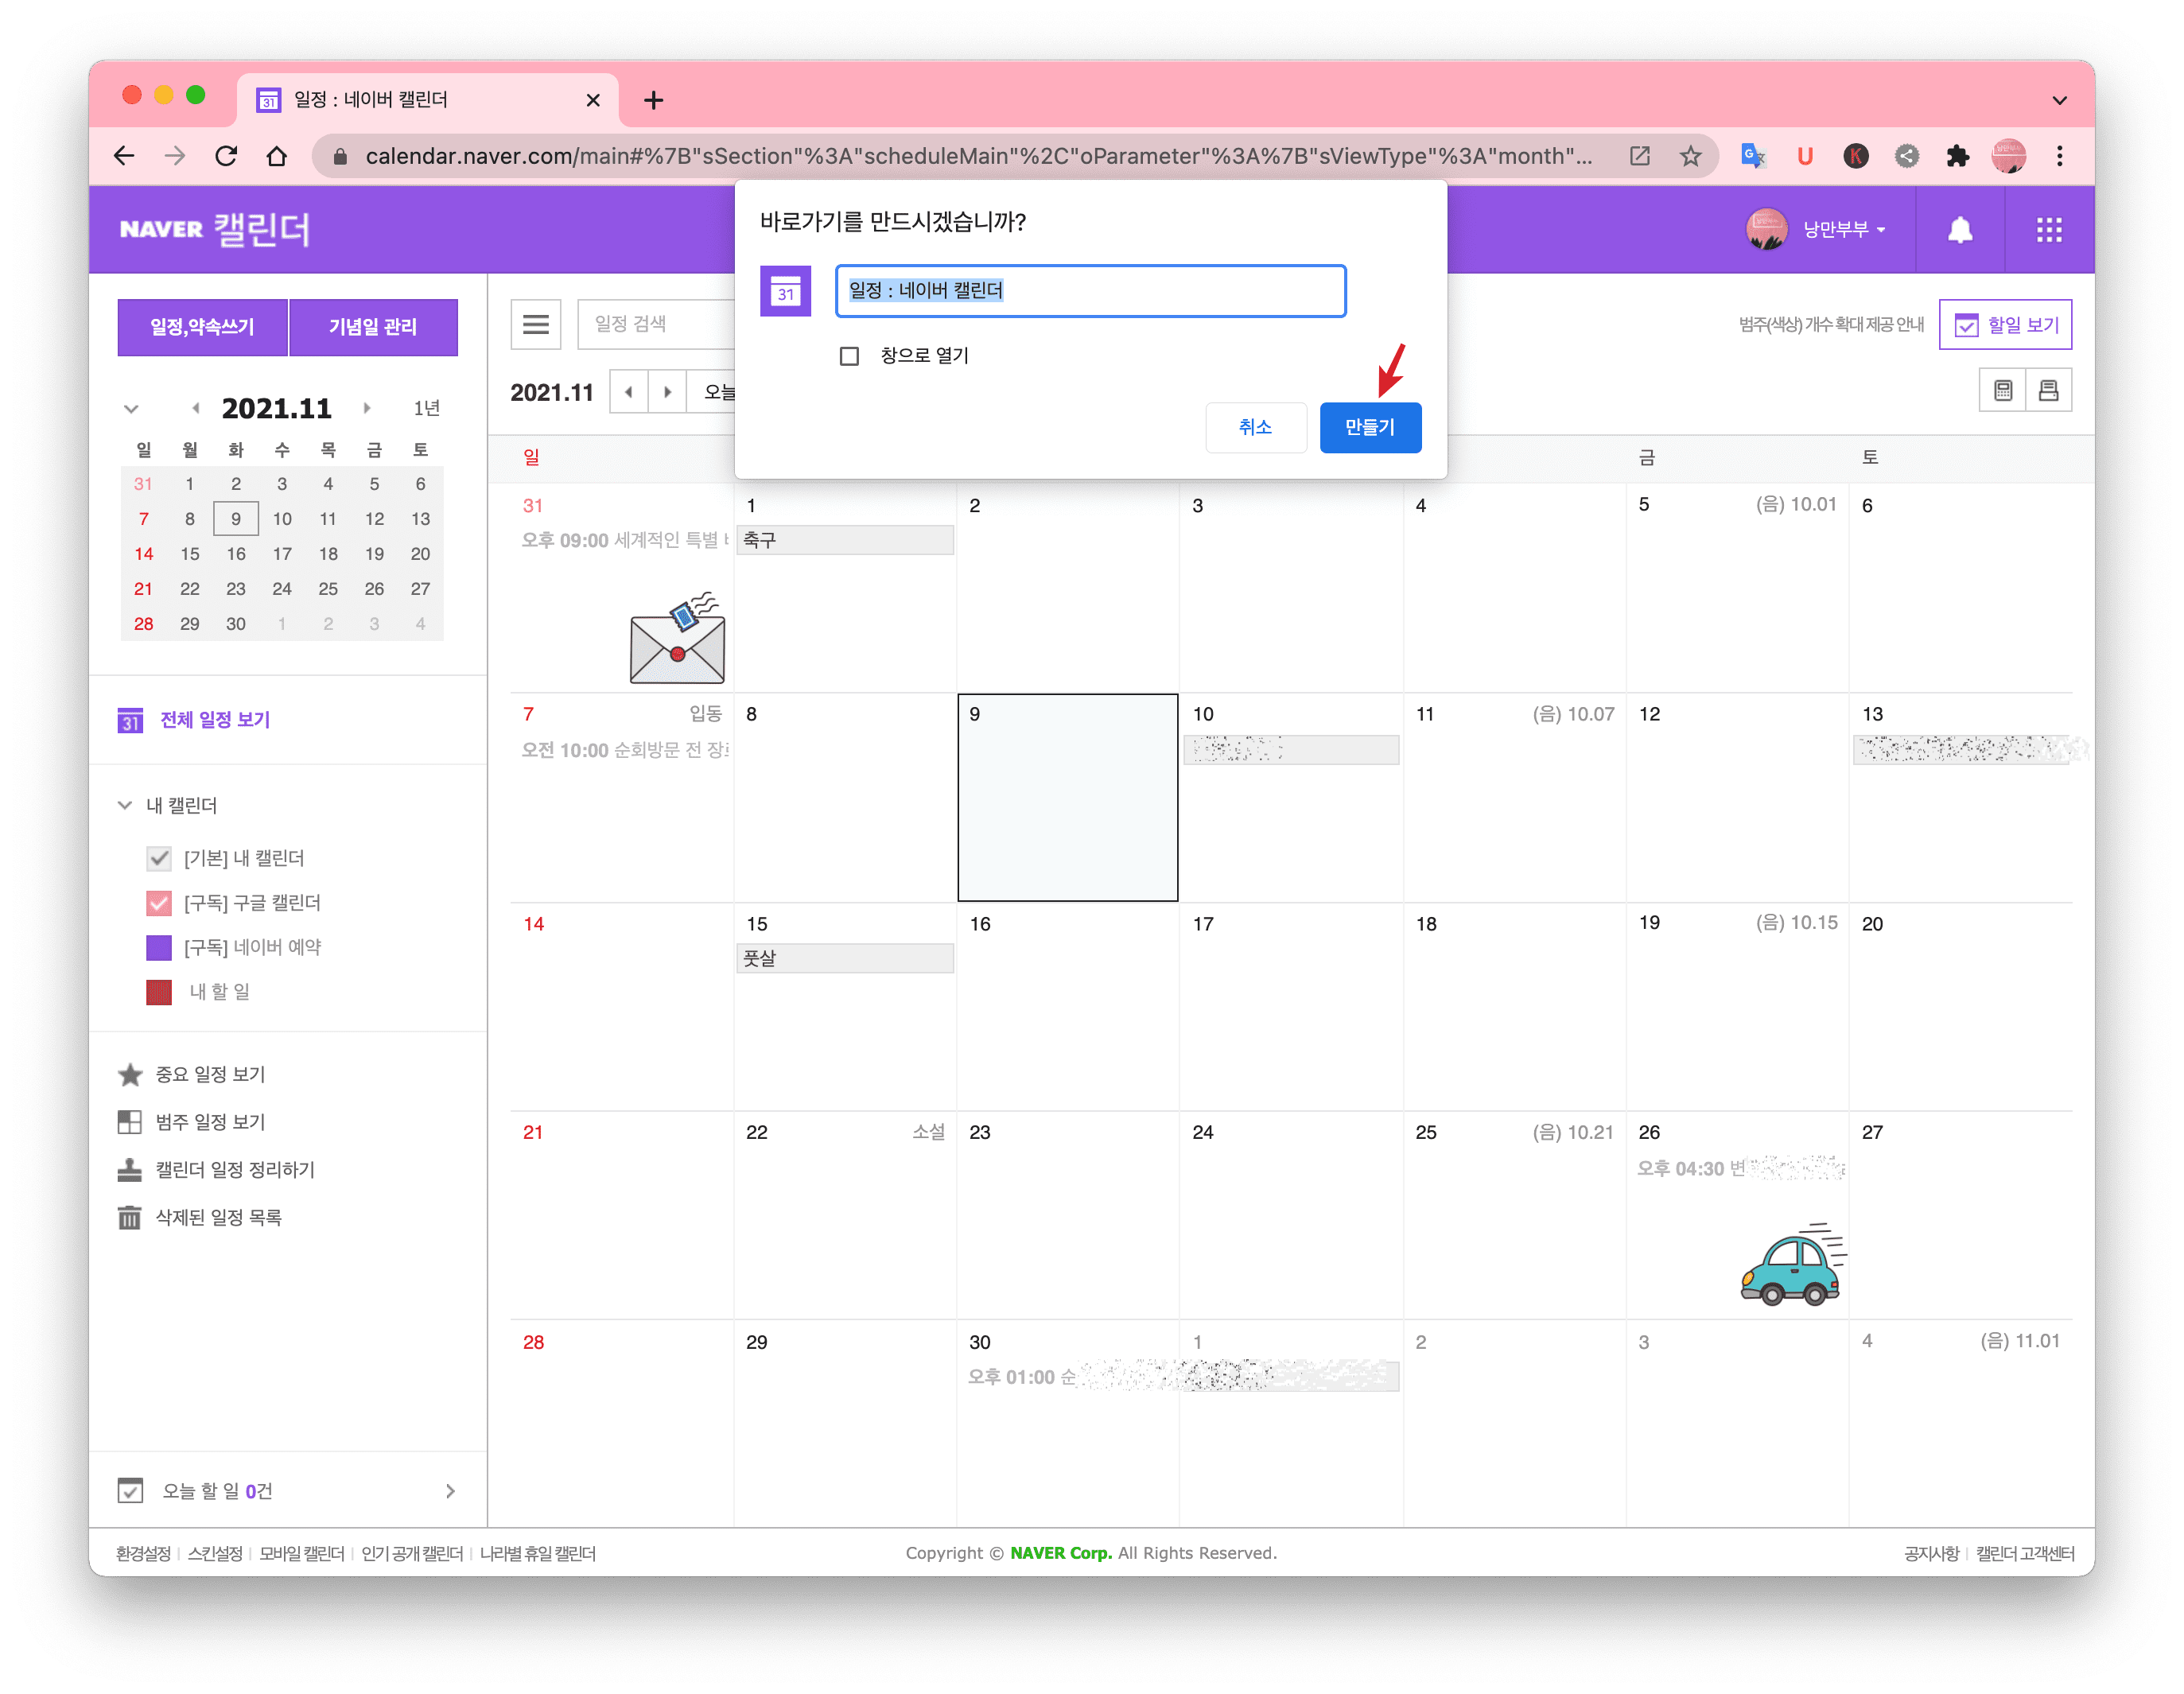
Task: Open the 축구 event on November 1
Action: pos(845,540)
